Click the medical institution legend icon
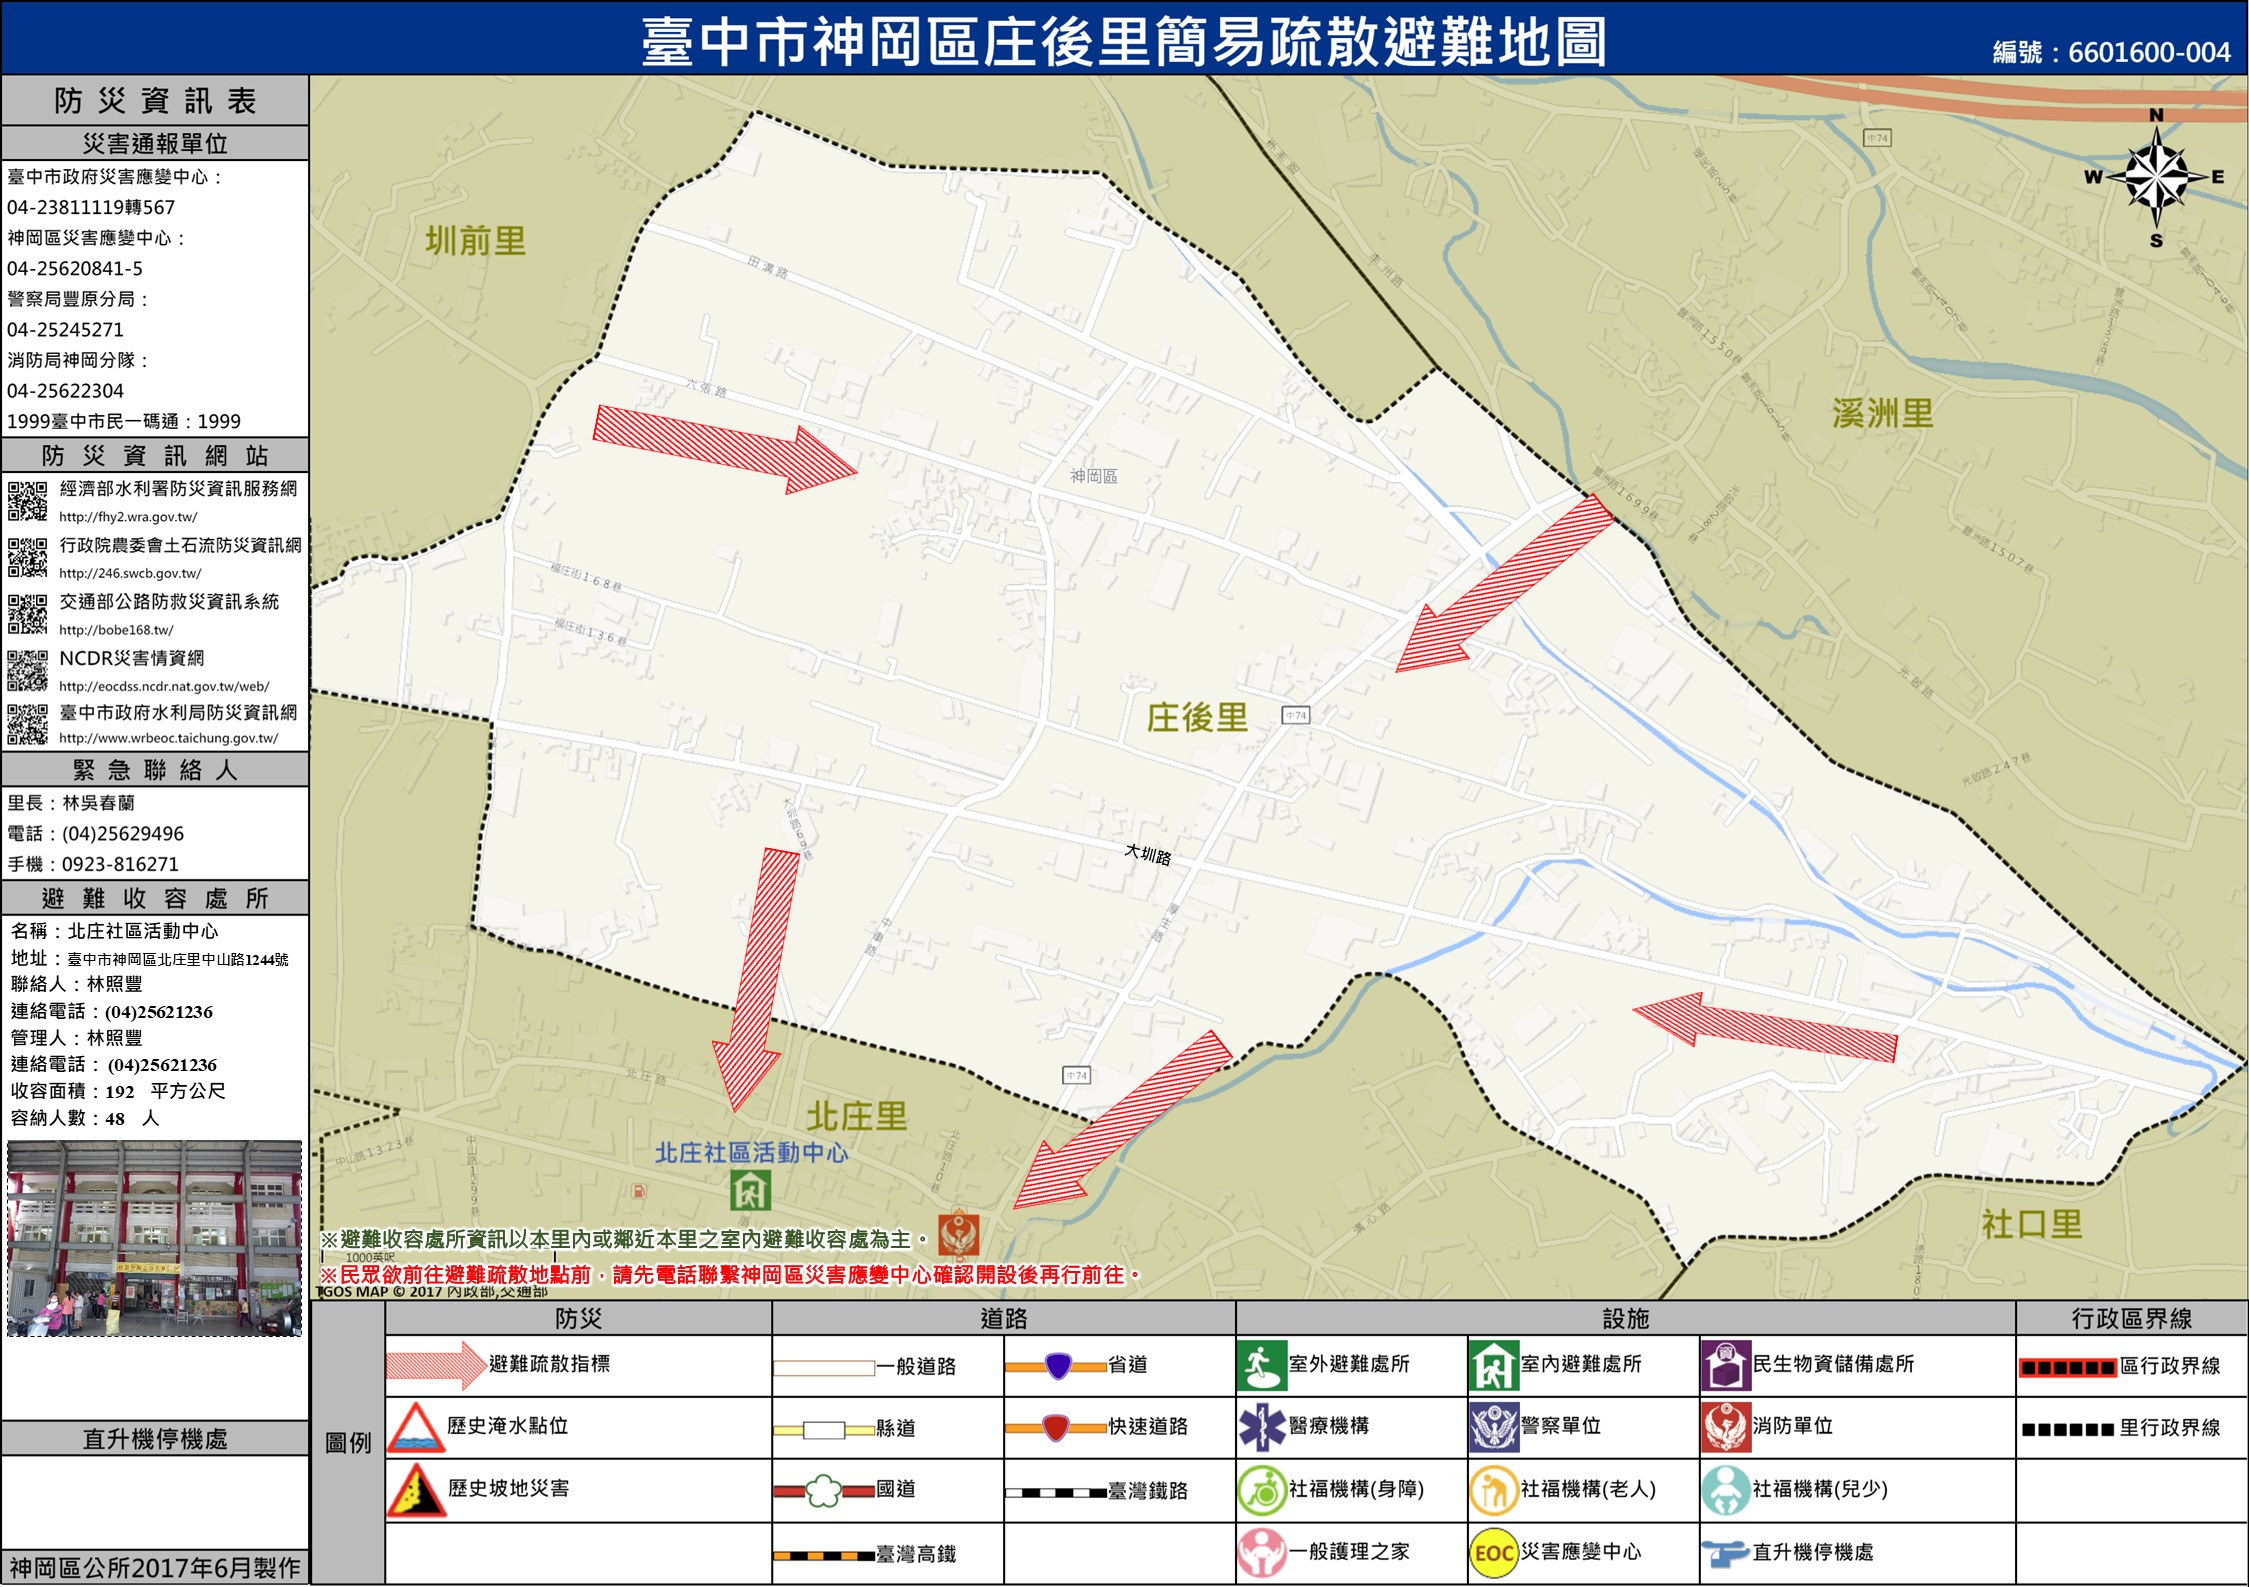The image size is (2249, 1587). [x=1261, y=1427]
